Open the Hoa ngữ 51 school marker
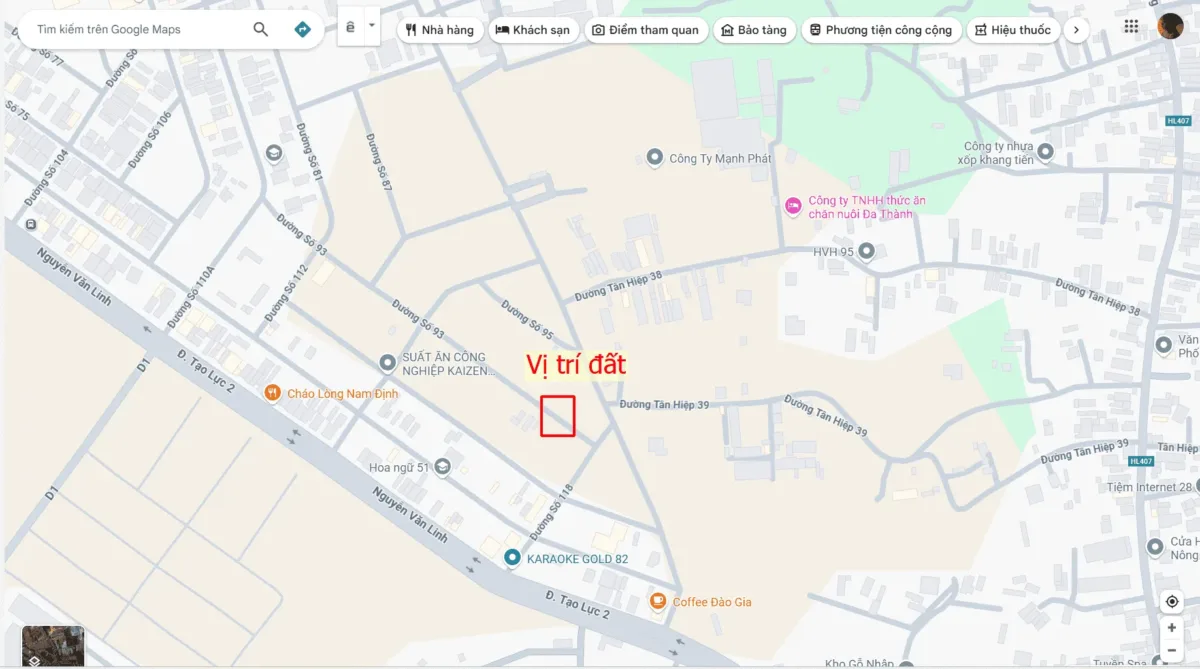 (x=443, y=467)
